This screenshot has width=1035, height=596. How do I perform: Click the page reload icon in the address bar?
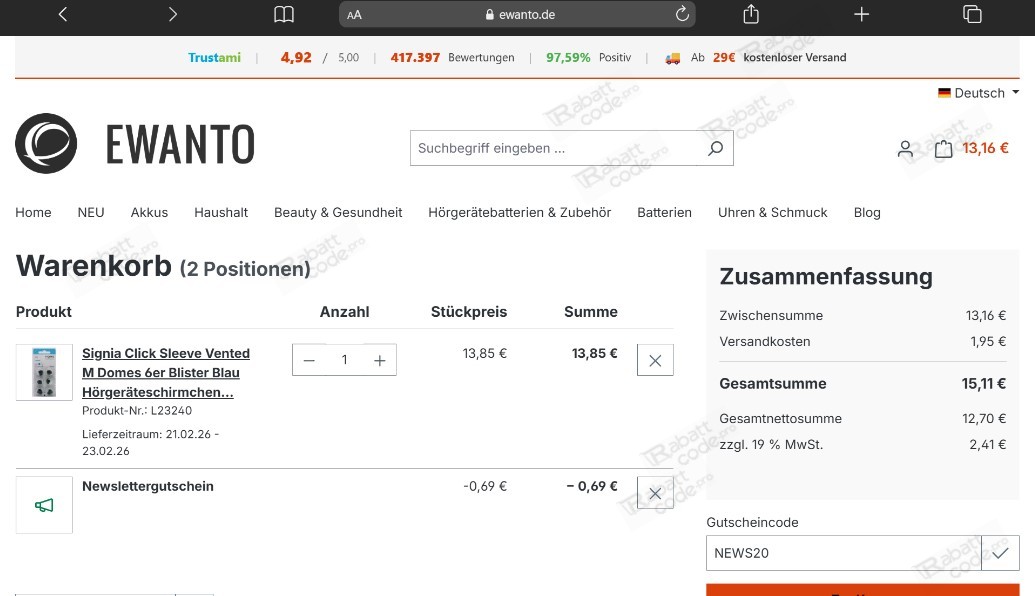682,14
